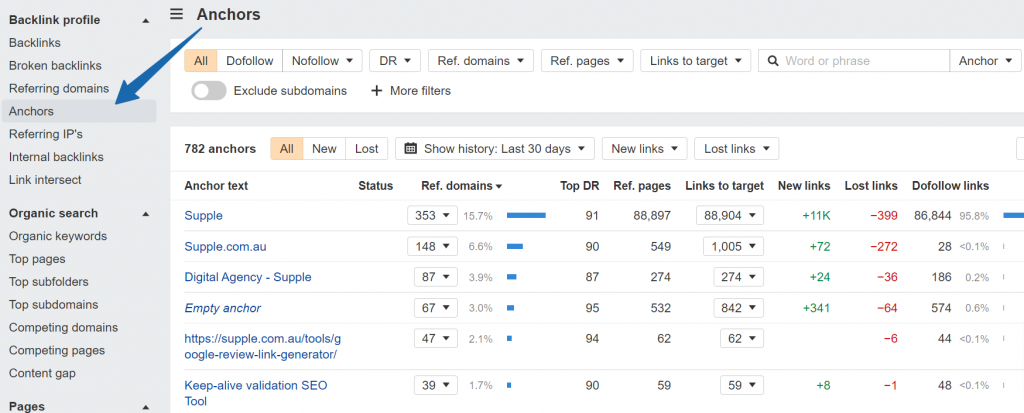
Task: Select the All anchors status tab
Action: [287, 148]
